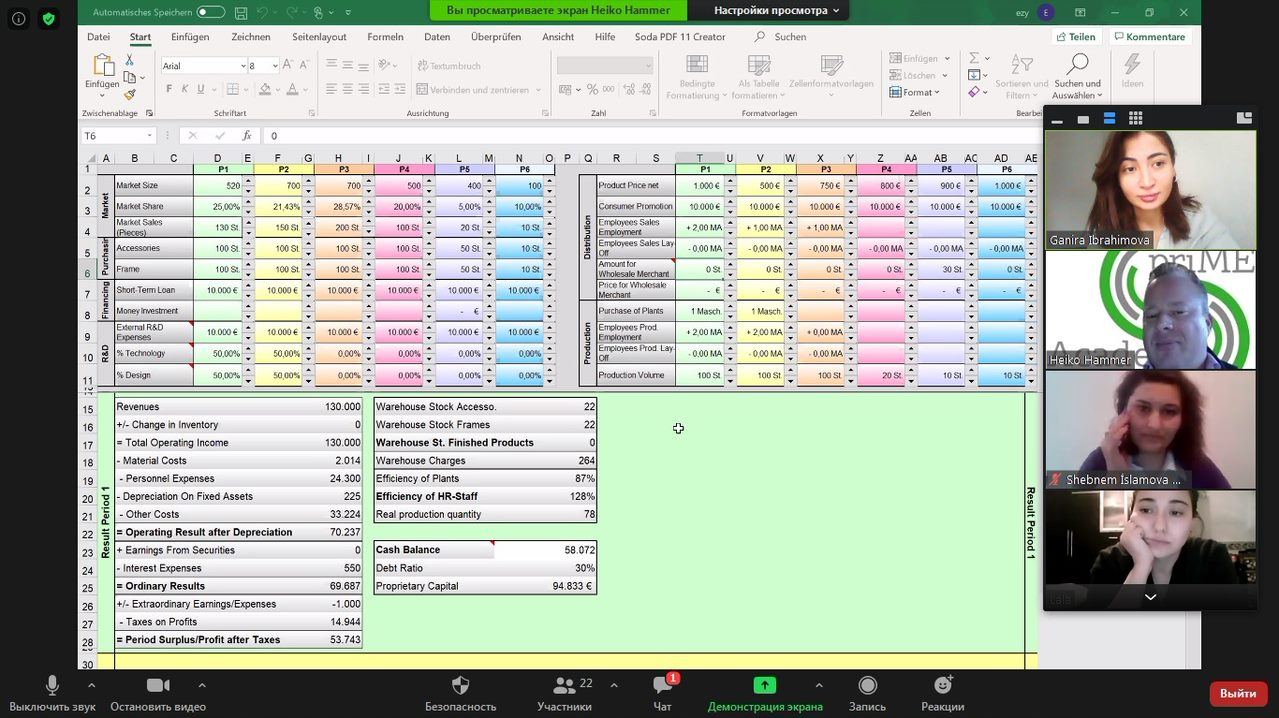Toggle the Automatisches Speichern switch

pos(210,12)
